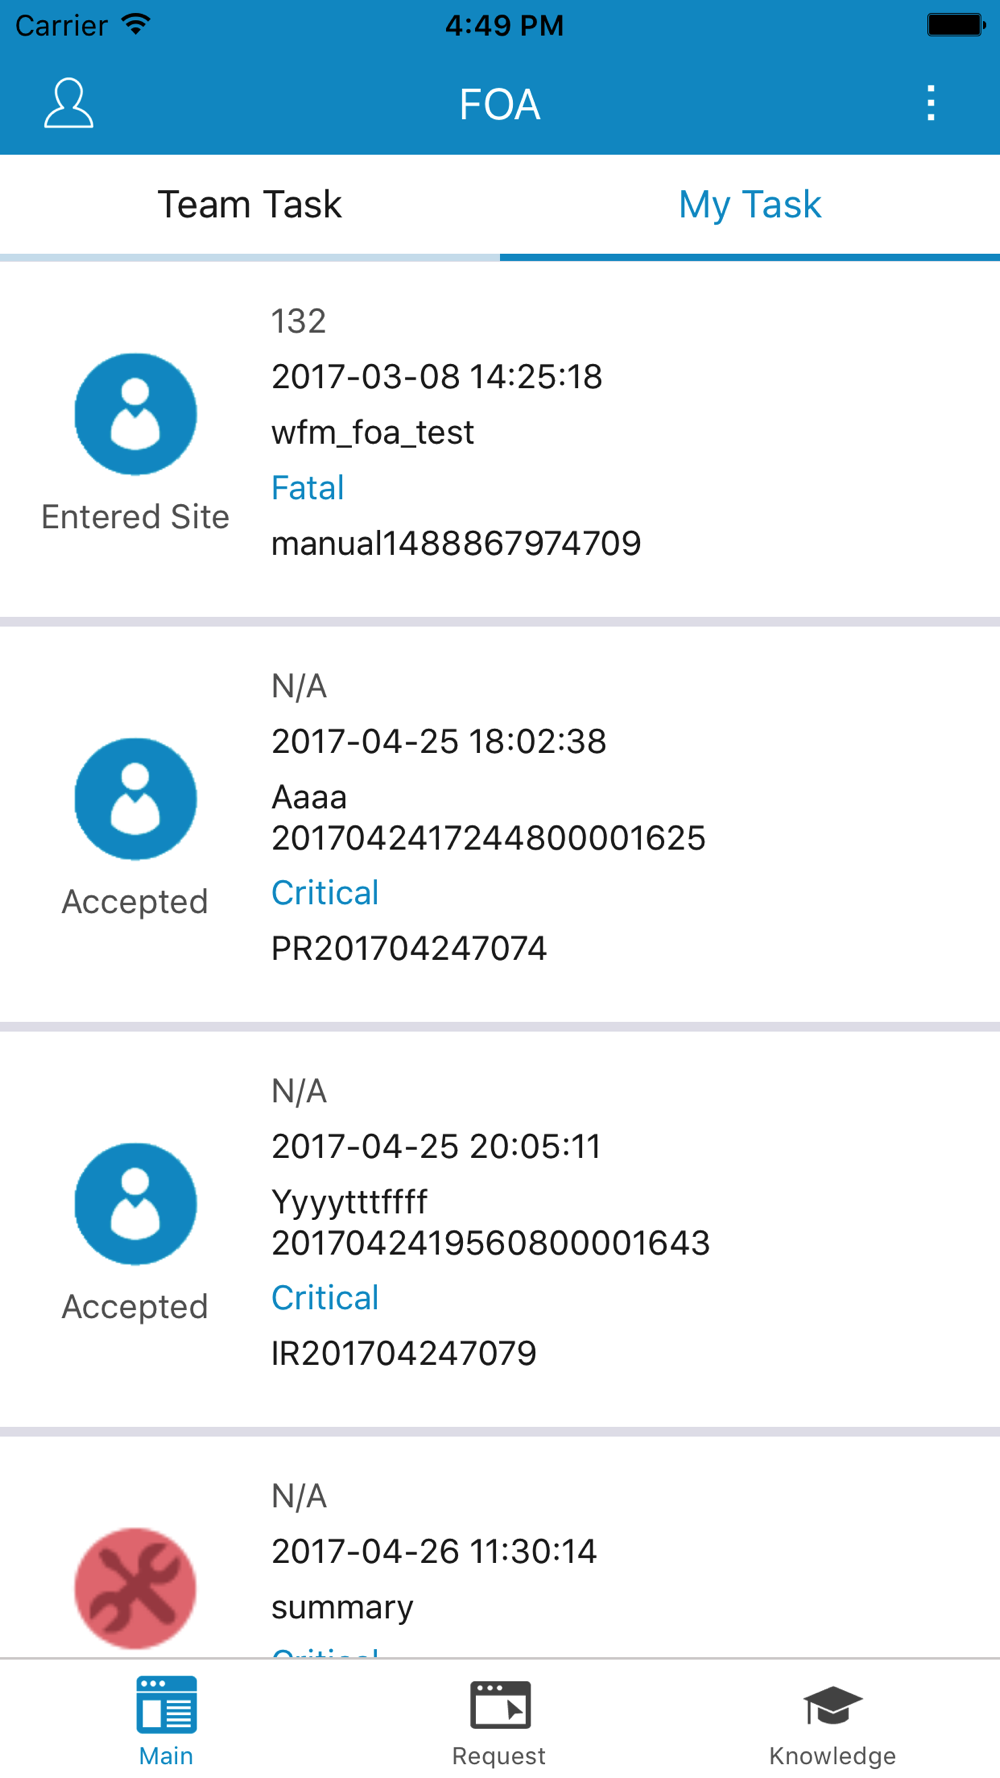Open task titled wfm_foa_test
The width and height of the screenshot is (1000, 1778).
(372, 433)
